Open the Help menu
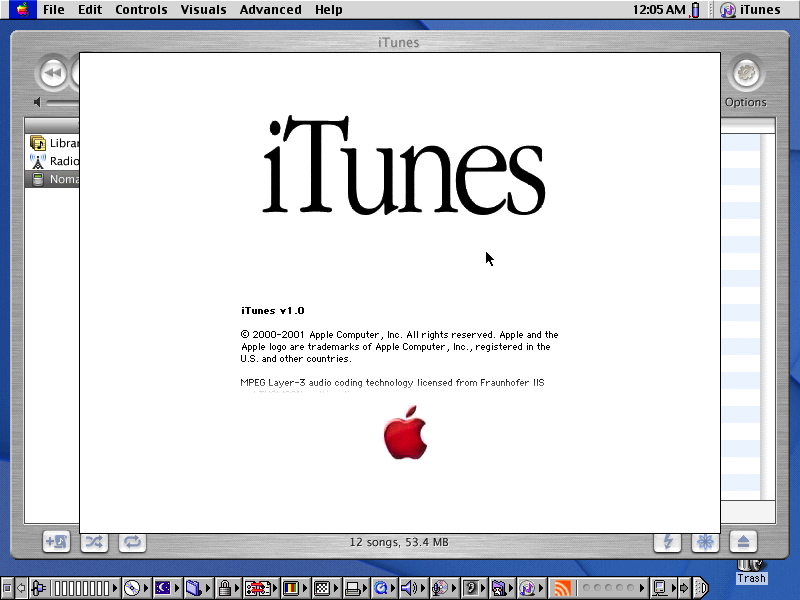The height and width of the screenshot is (600, 800). (x=328, y=10)
